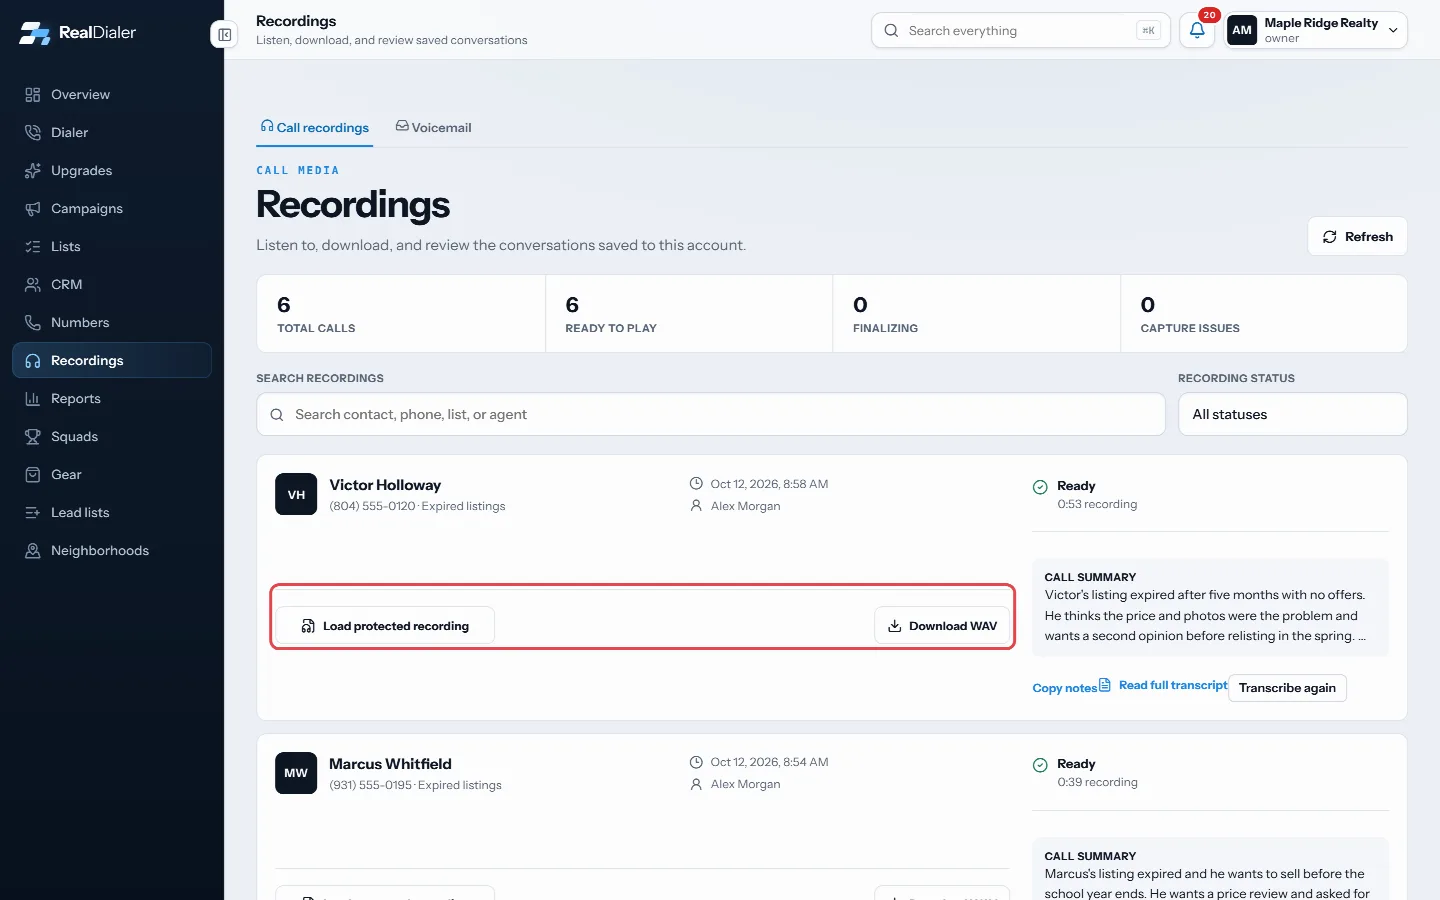
Task: Click the Overview grid icon in the sidebar
Action: click(x=33, y=95)
